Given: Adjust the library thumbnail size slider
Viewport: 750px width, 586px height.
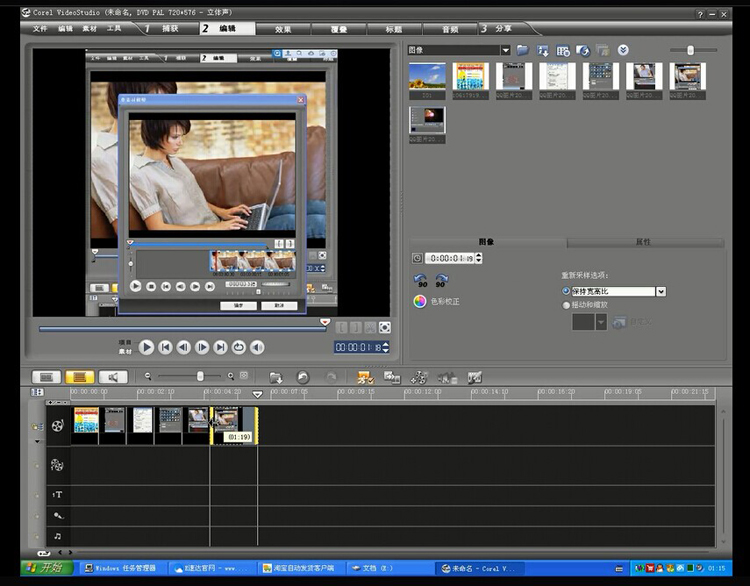Looking at the screenshot, I should (x=690, y=50).
